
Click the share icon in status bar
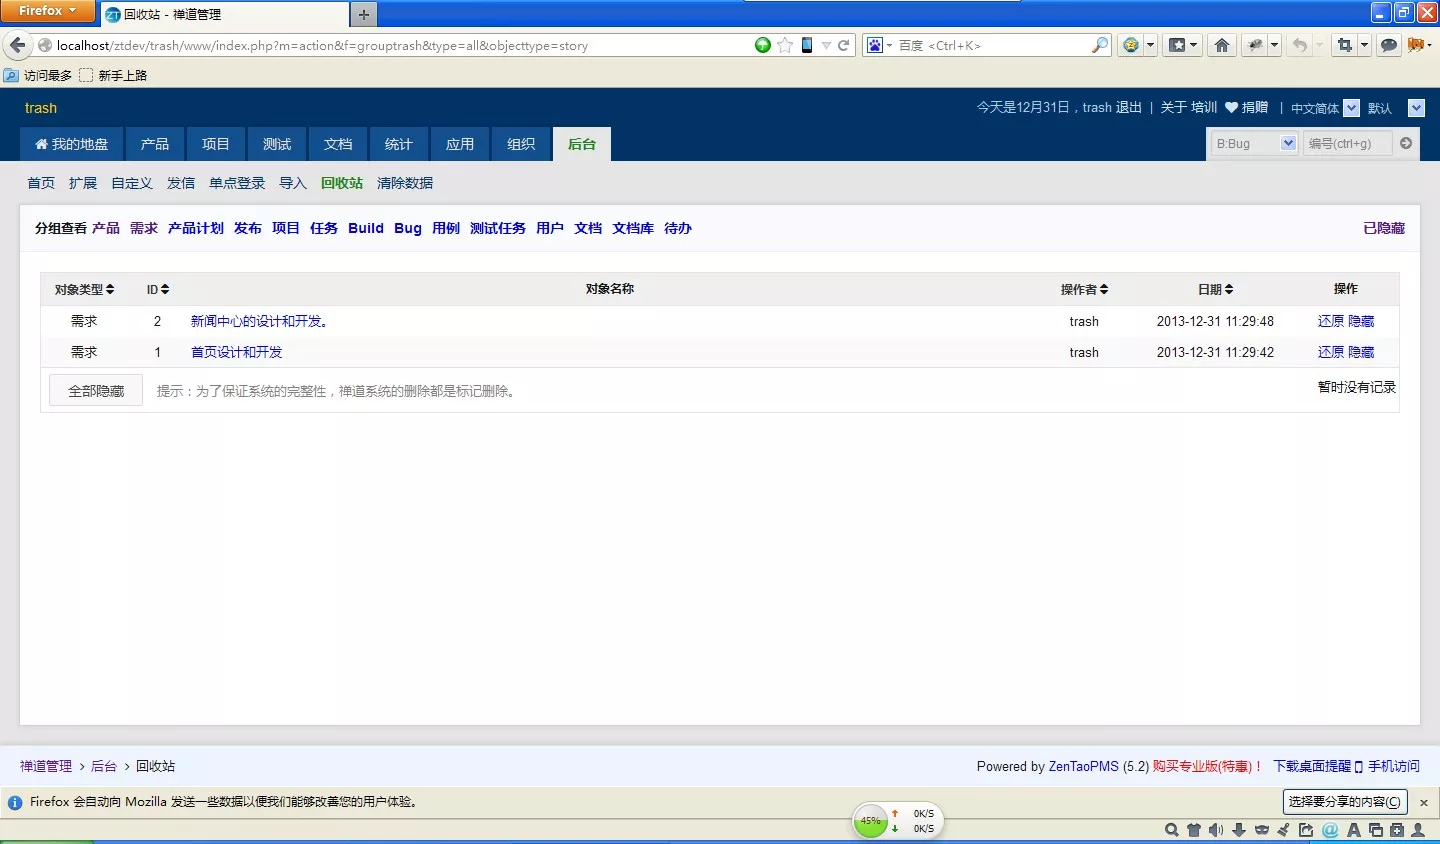(1306, 830)
